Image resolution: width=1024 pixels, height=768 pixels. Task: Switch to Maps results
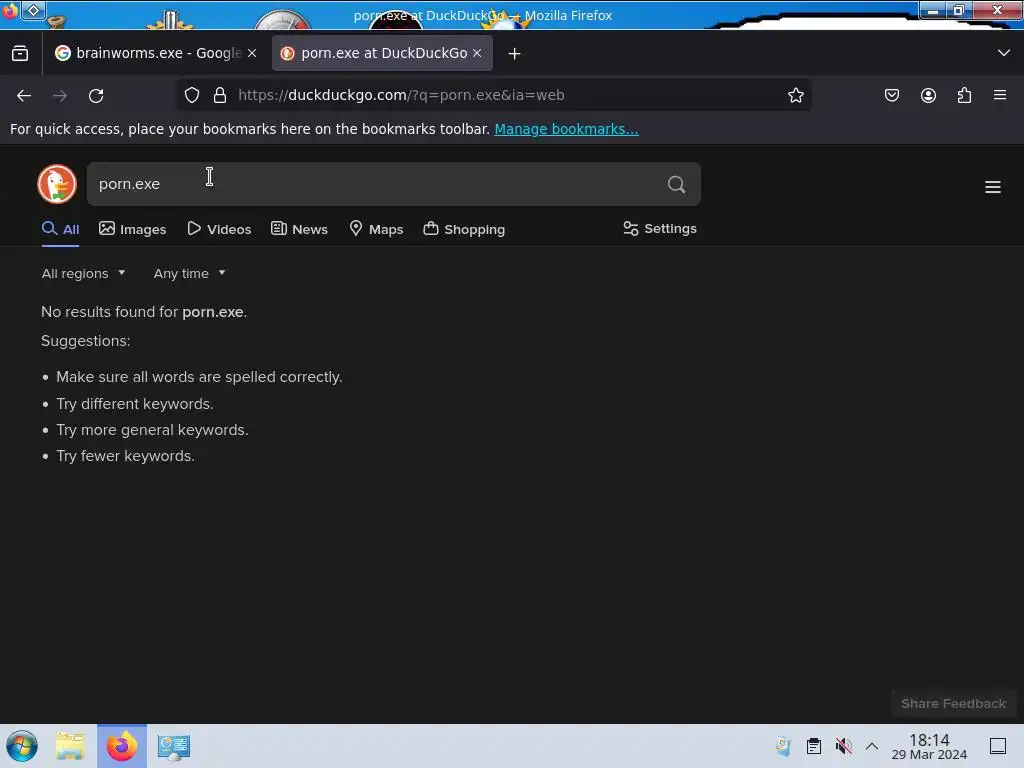pos(376,229)
